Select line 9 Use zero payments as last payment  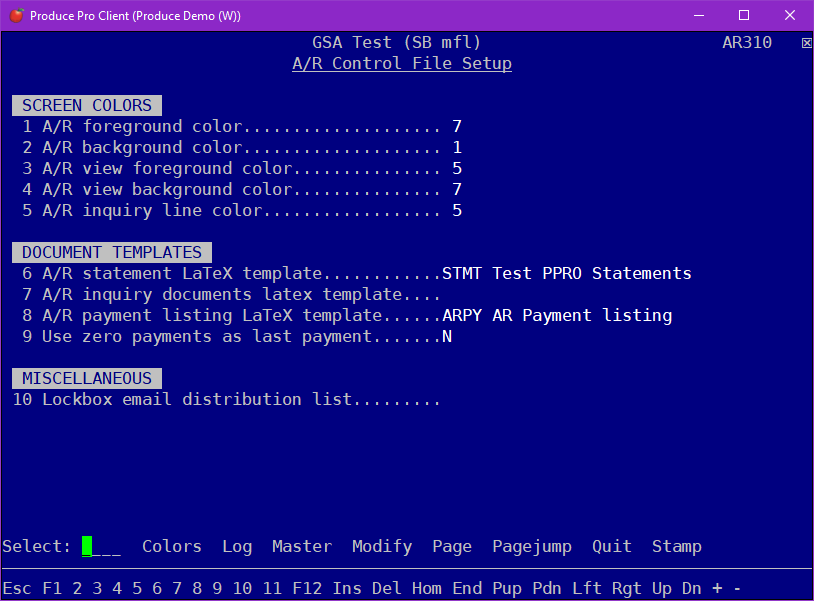click(x=237, y=337)
